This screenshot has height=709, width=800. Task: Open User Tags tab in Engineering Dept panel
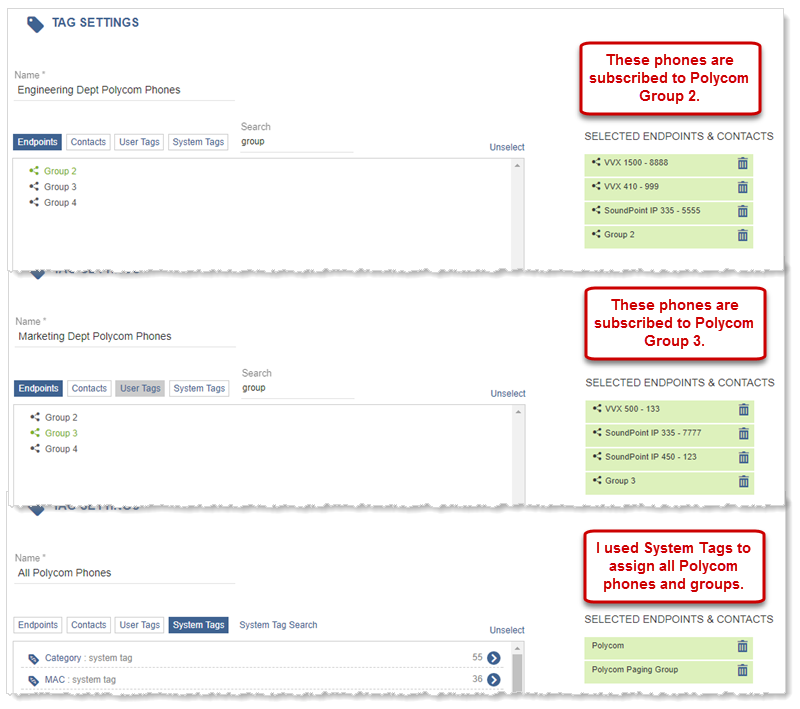coord(139,142)
